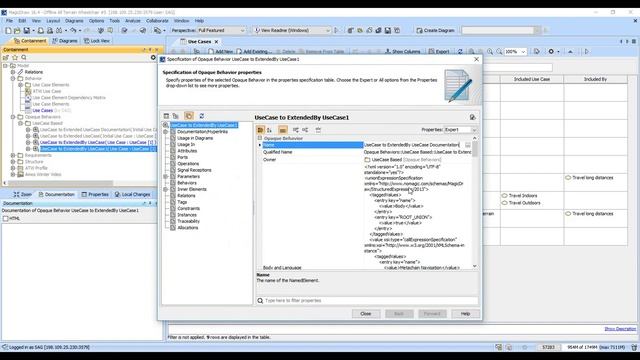Image resolution: width=640 pixels, height=360 pixels.
Task: Toggle the HTML checkbox in Documentation panel
Action: [x=6, y=219]
